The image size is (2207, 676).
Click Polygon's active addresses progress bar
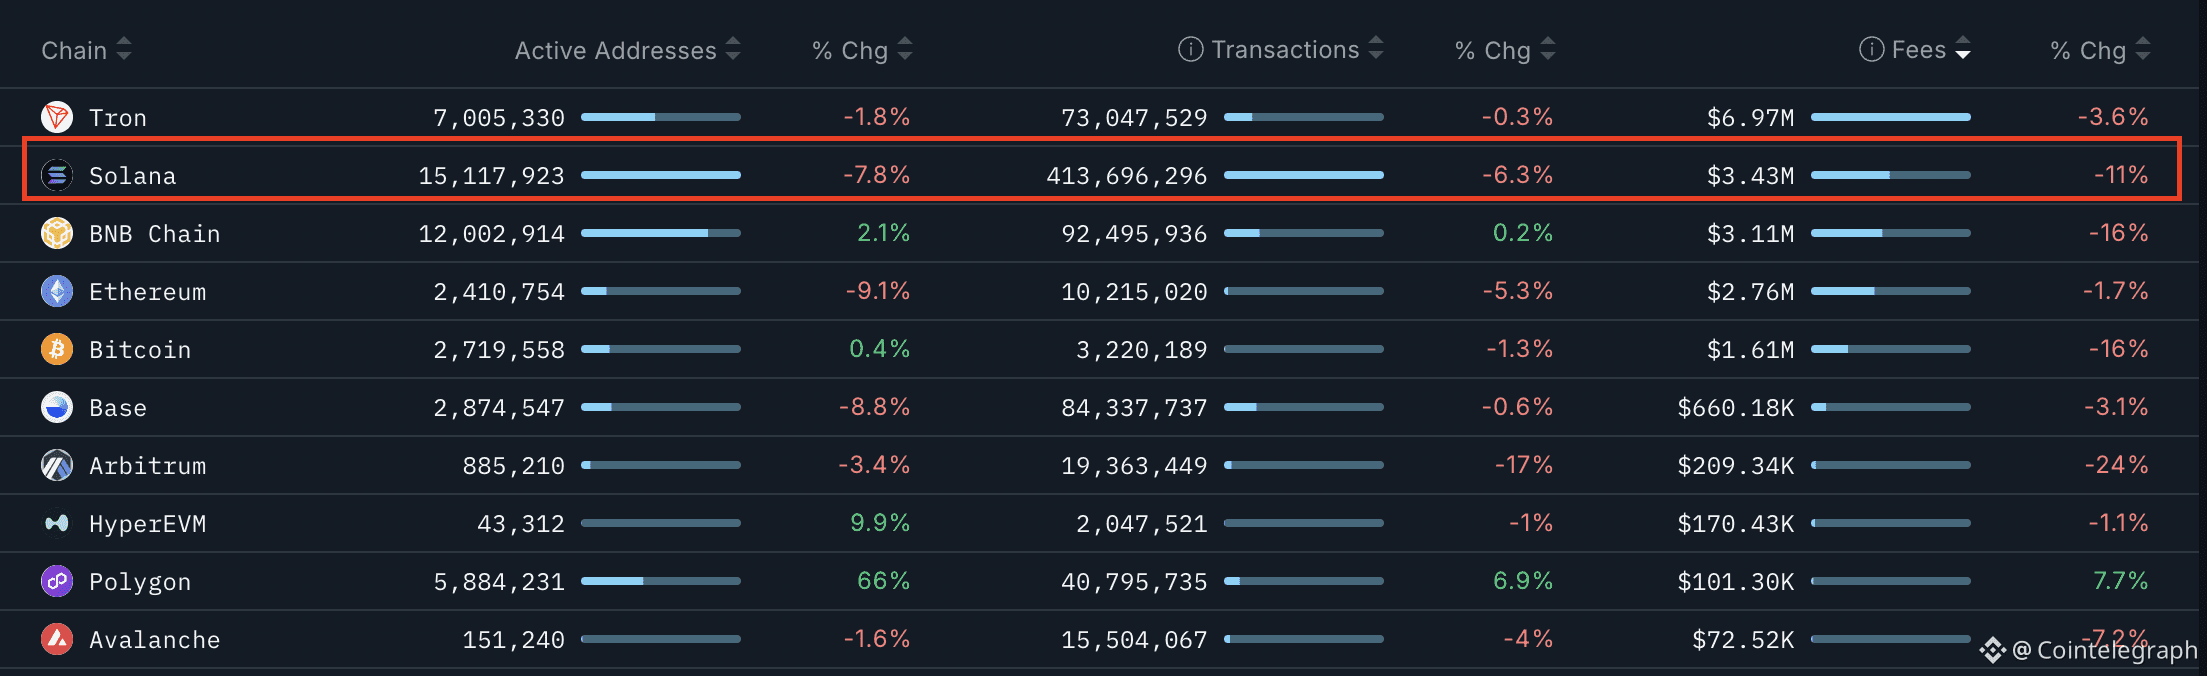(x=661, y=581)
